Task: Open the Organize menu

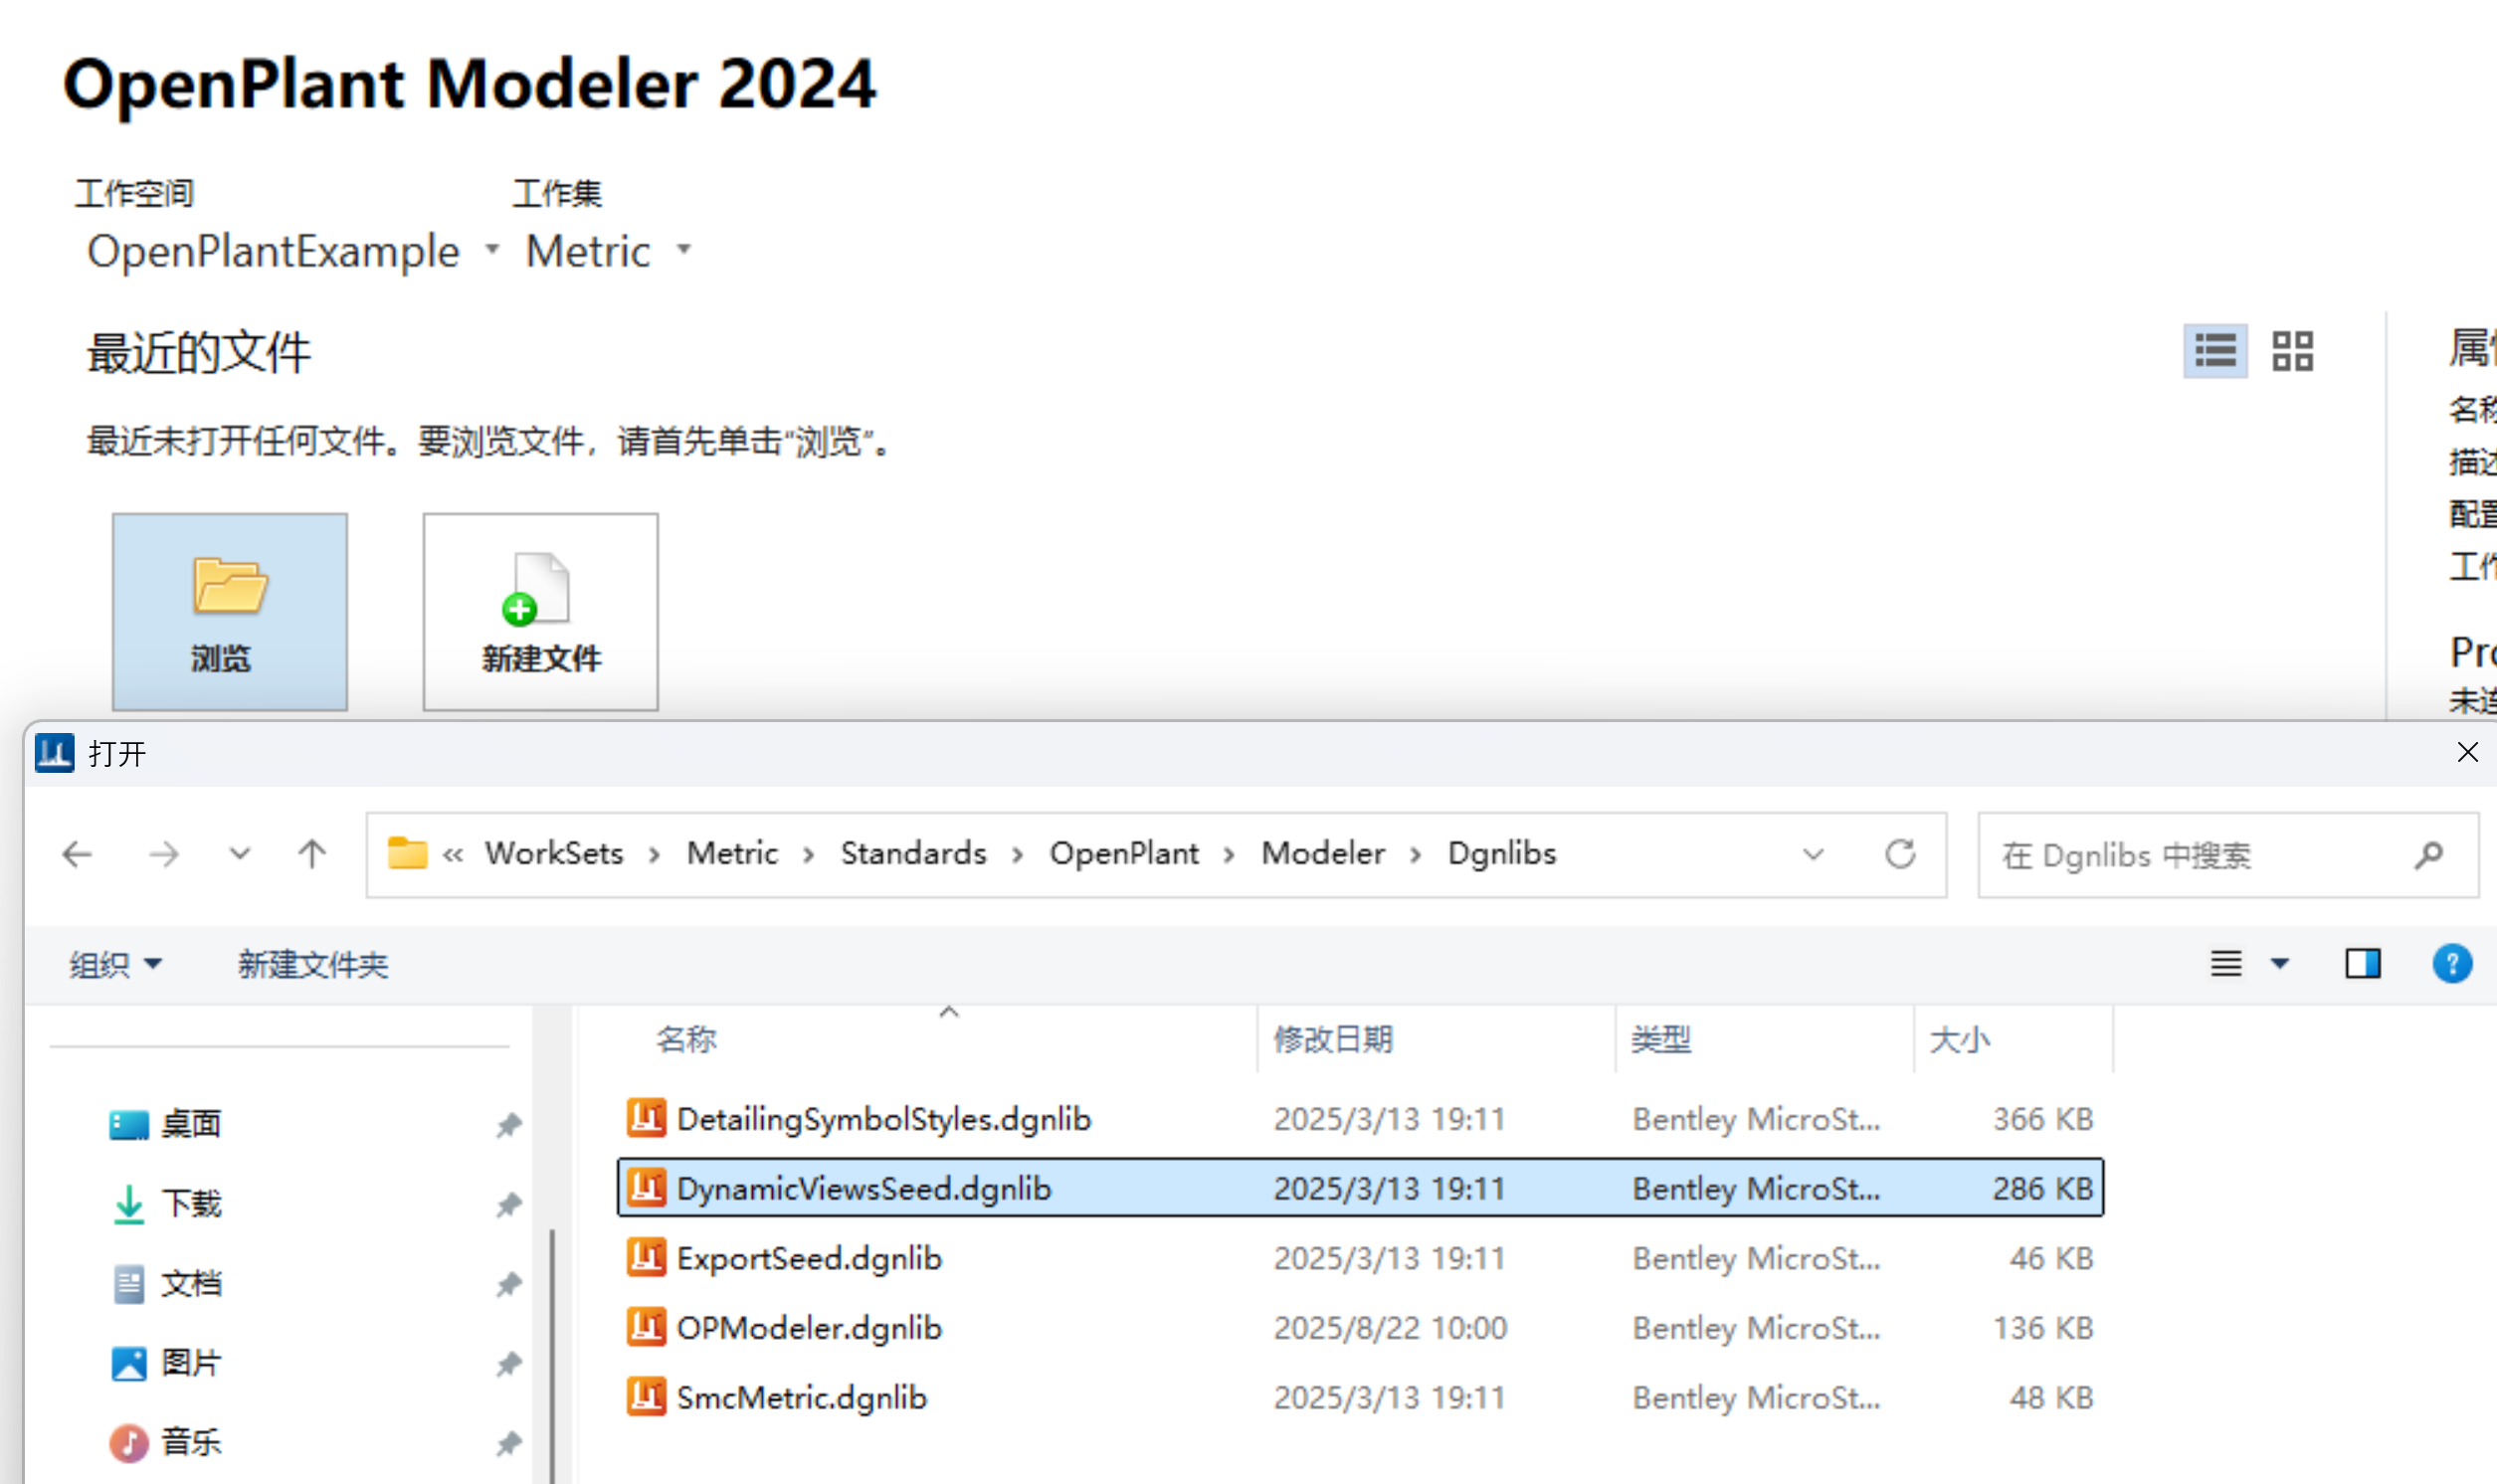Action: coord(114,965)
